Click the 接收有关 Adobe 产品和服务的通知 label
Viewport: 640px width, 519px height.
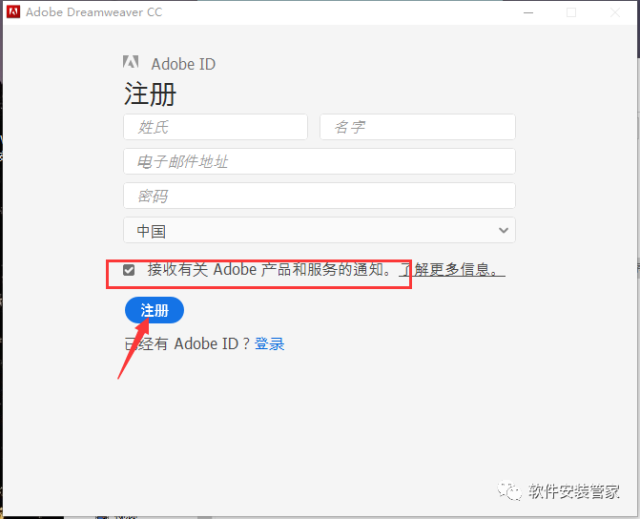tap(270, 270)
